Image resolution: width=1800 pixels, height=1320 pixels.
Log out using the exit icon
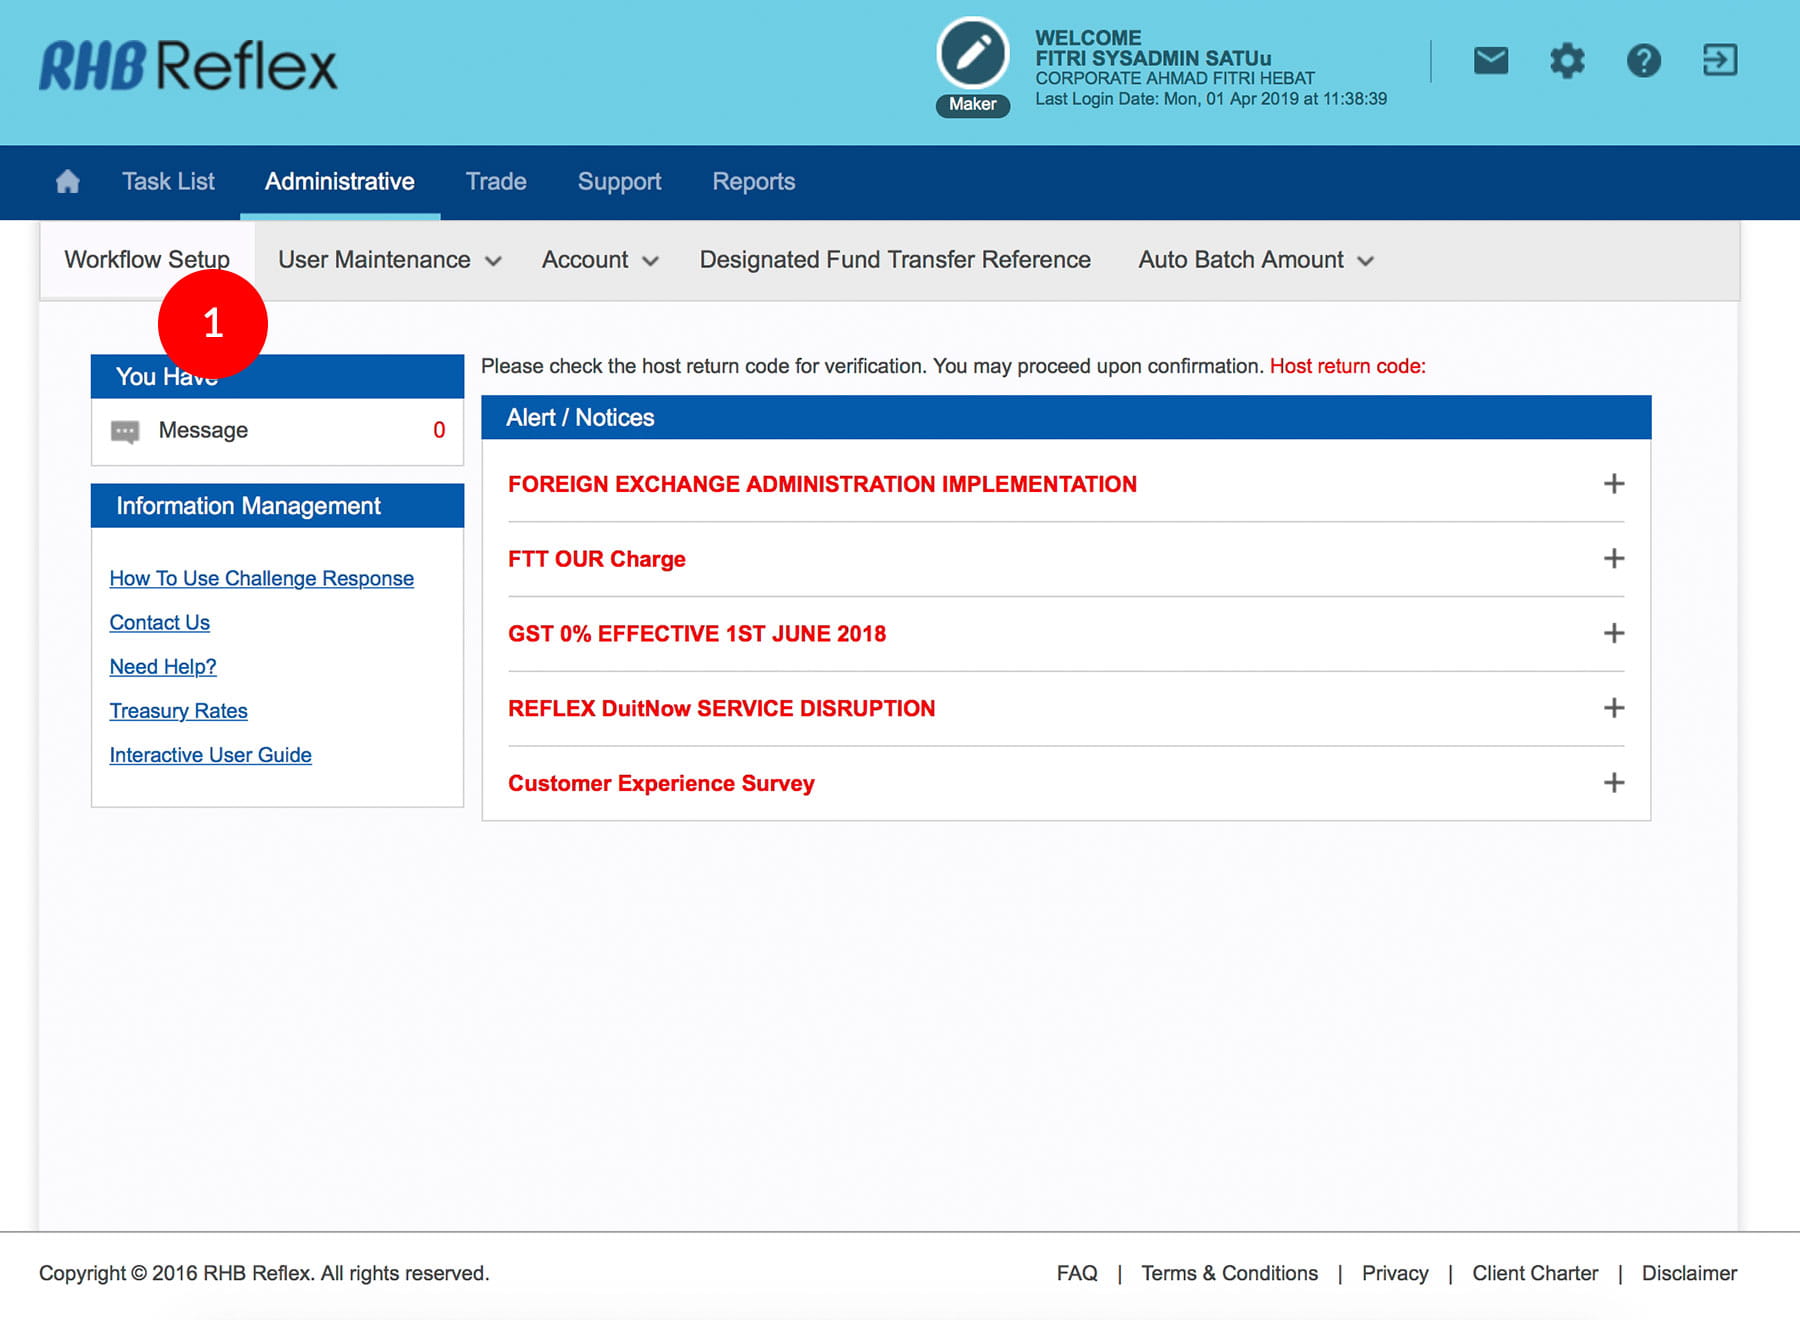[1719, 61]
